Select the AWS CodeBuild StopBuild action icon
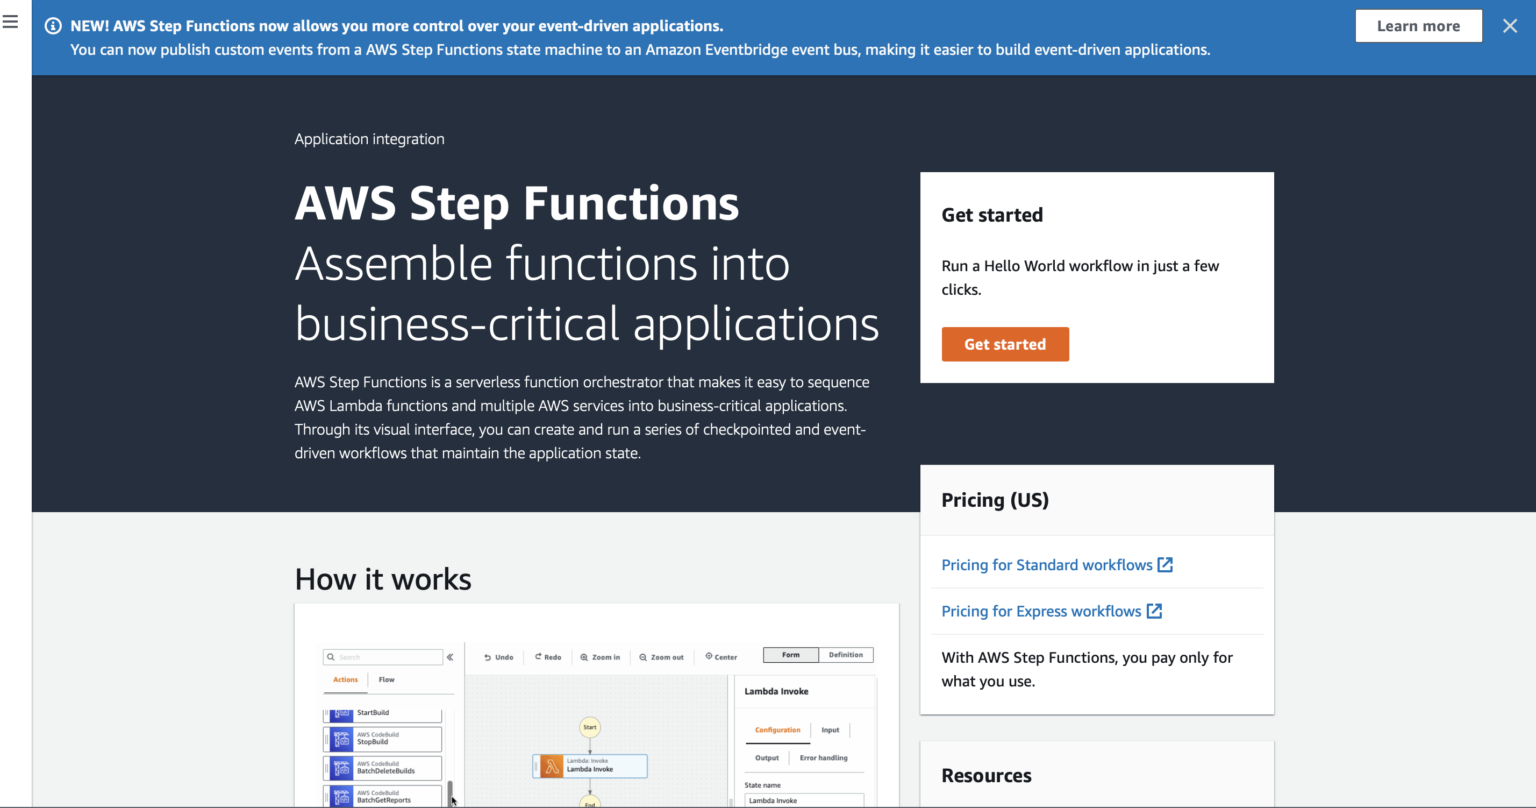Screen dimensions: 1536x808 click(342, 739)
